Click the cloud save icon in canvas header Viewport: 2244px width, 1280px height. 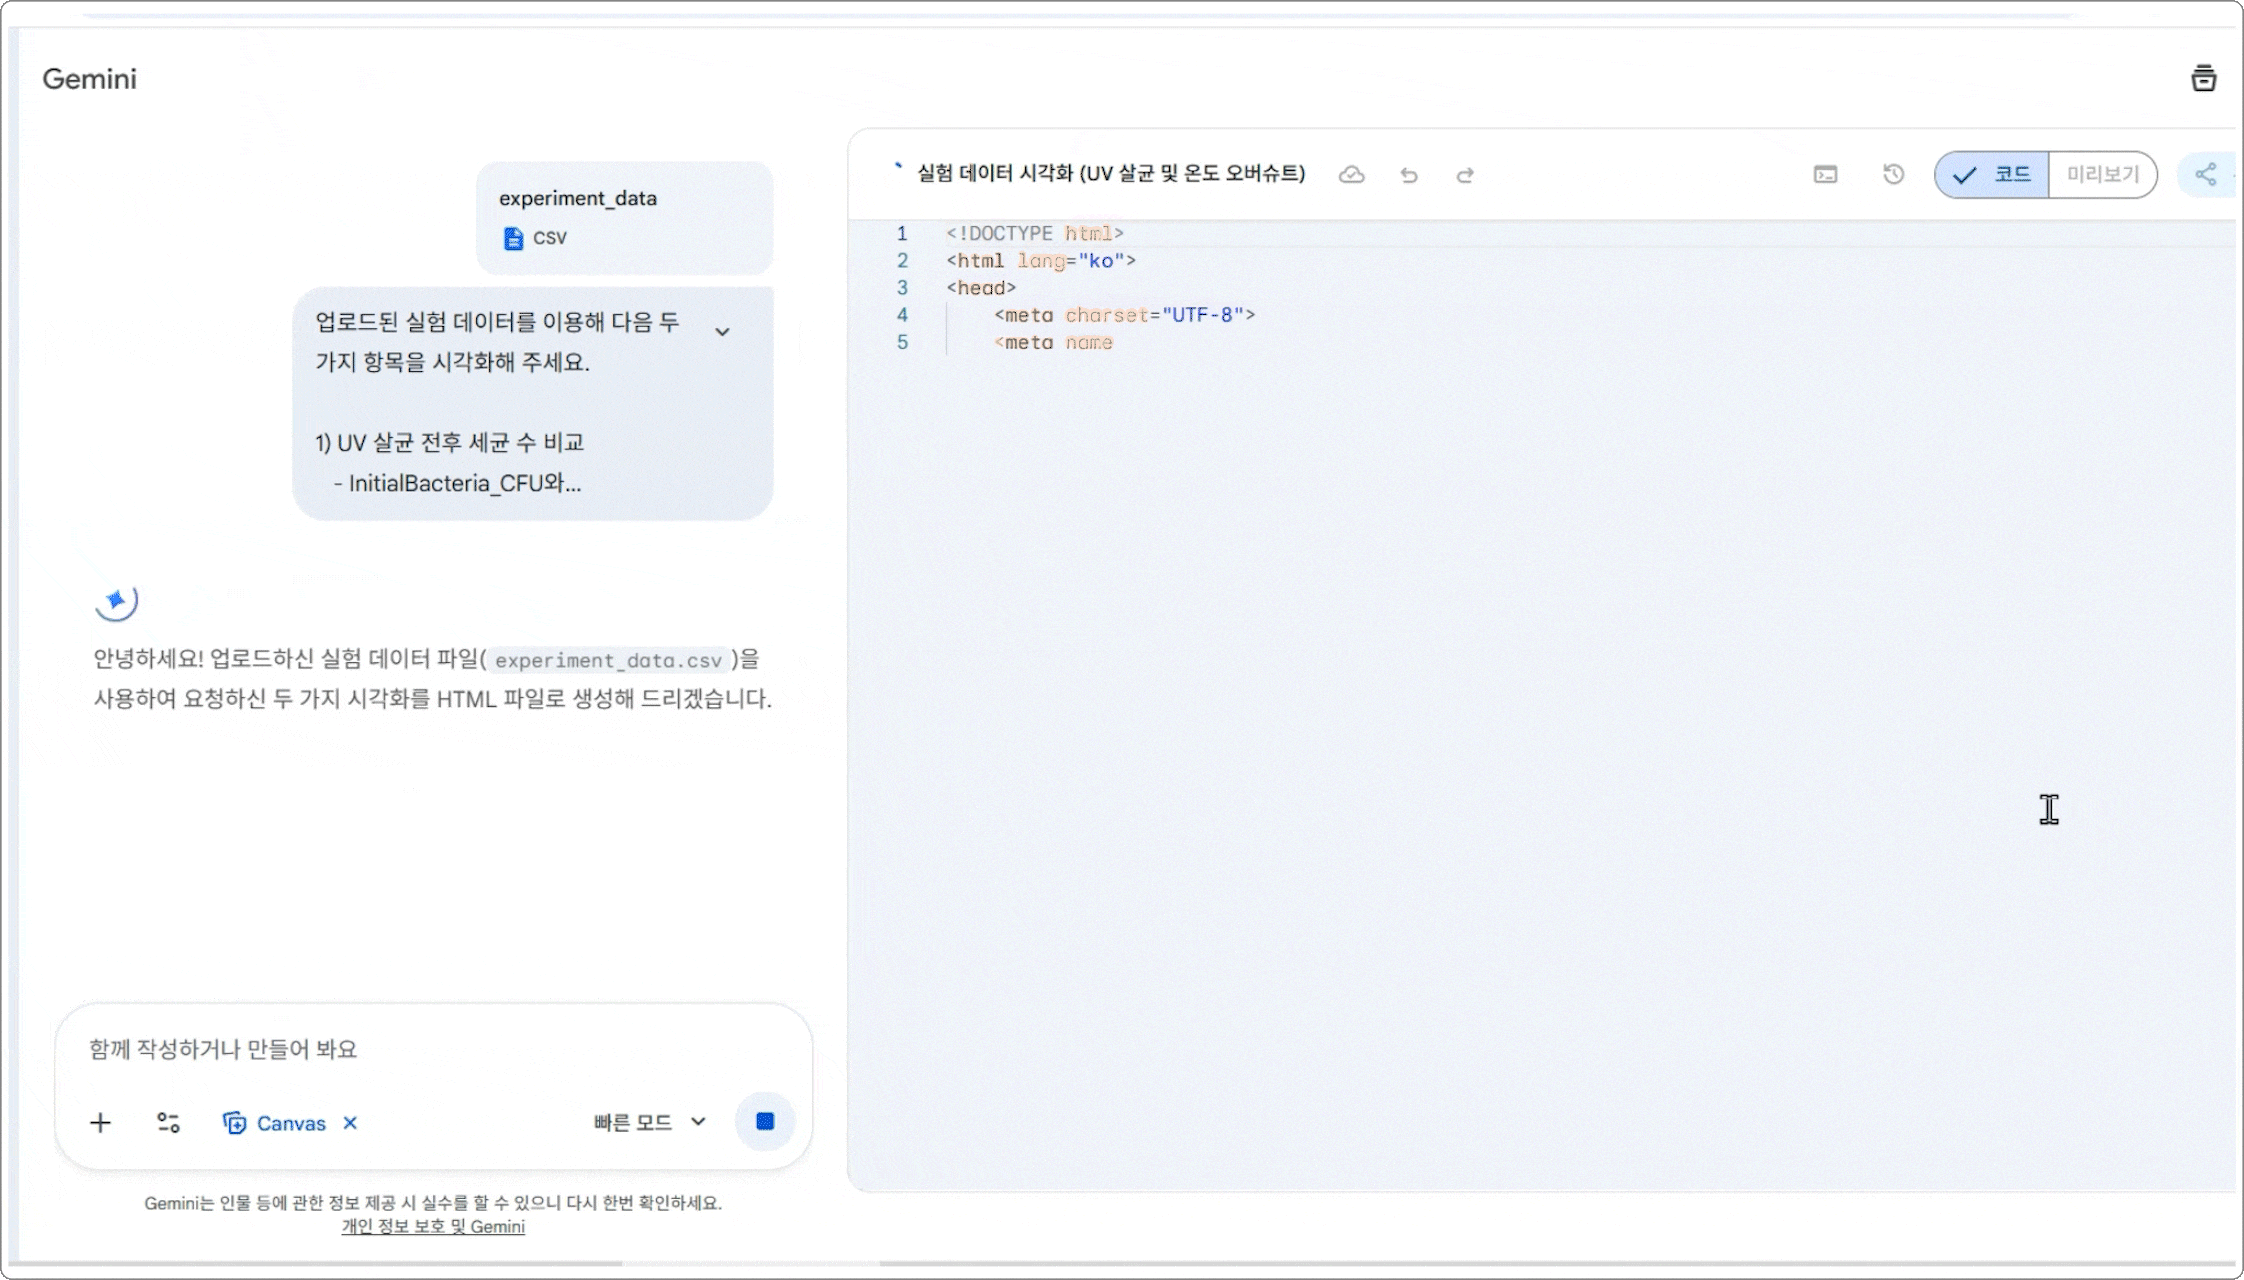pos(1351,175)
